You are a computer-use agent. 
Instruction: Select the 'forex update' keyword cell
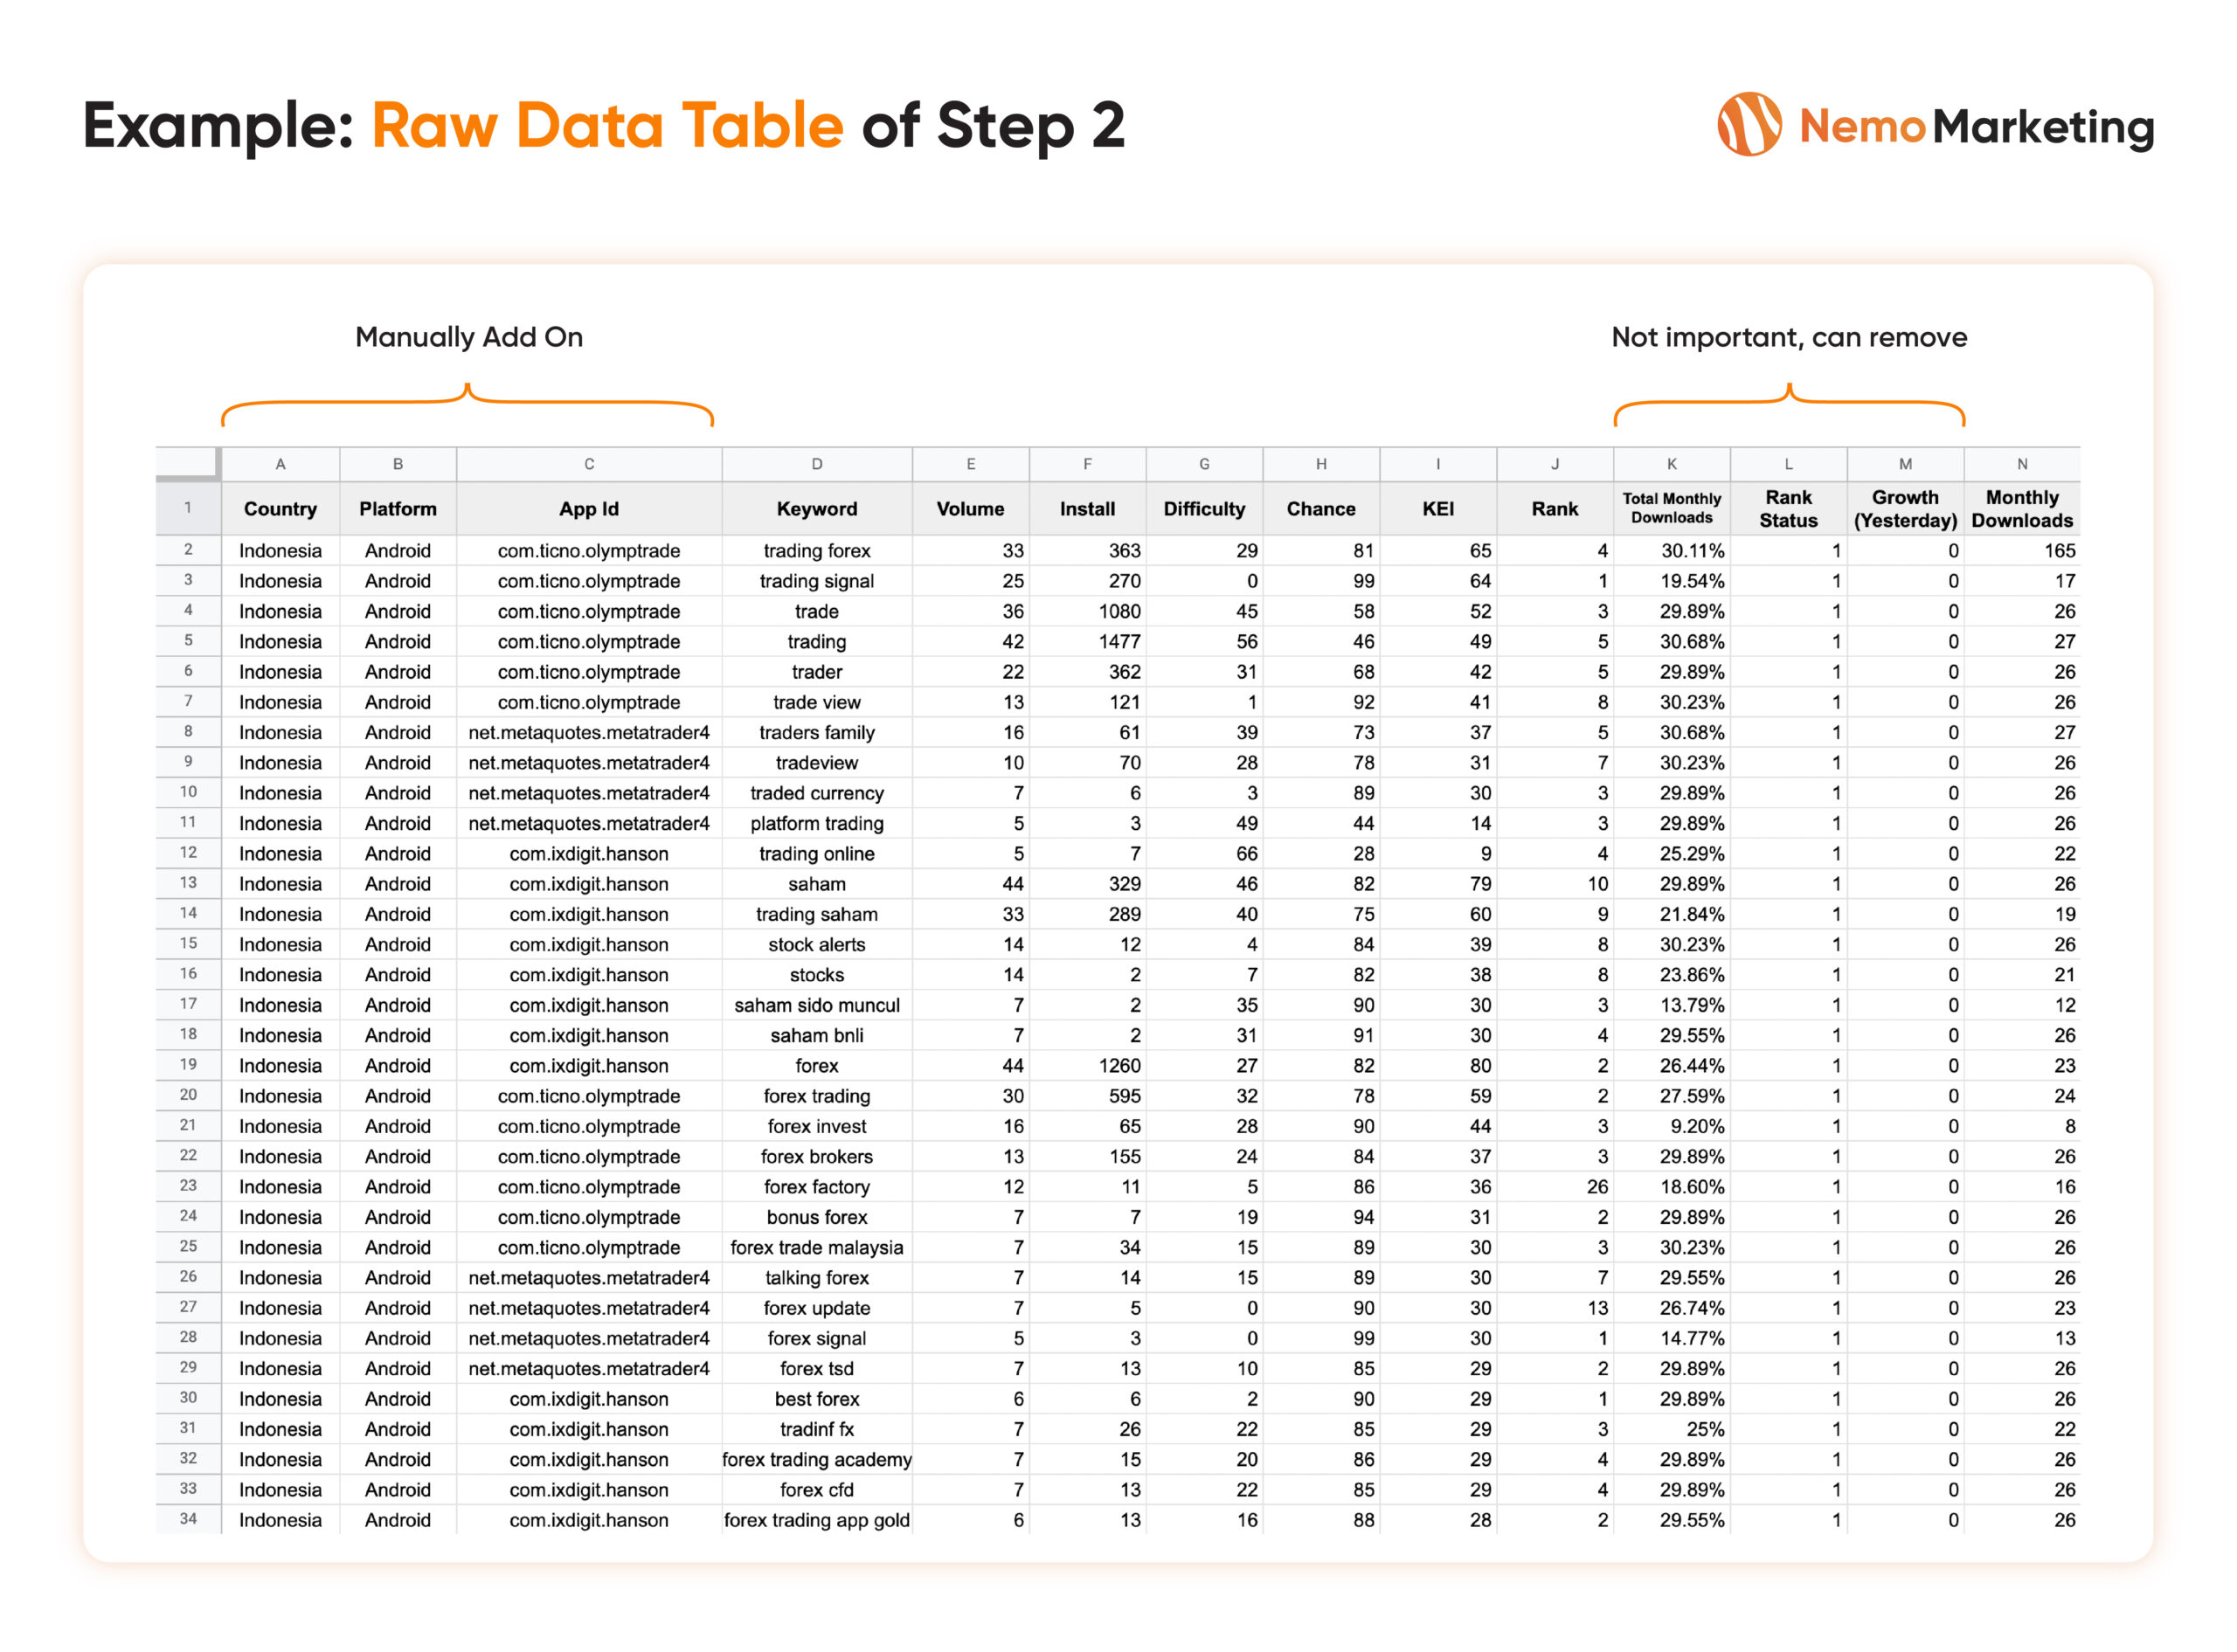(817, 1307)
